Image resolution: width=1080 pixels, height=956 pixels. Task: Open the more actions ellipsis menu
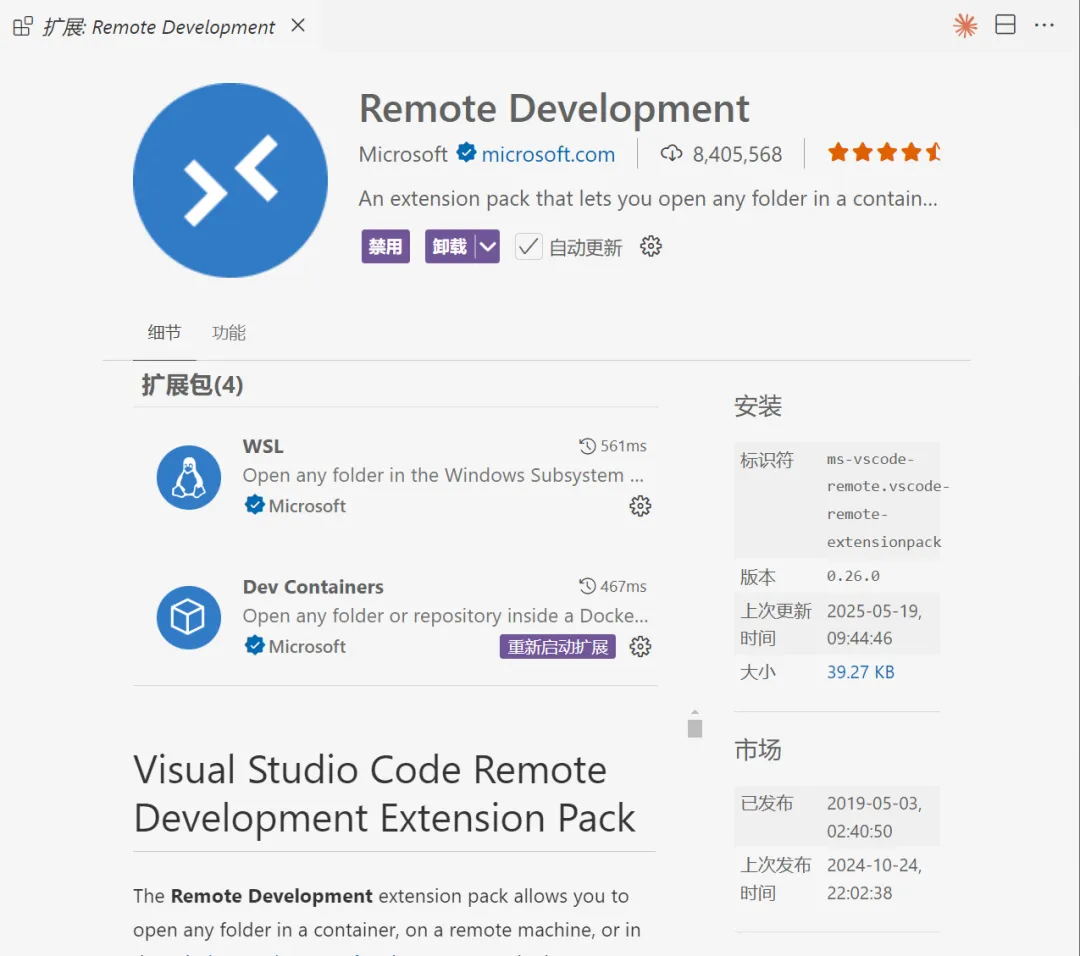click(x=1044, y=25)
